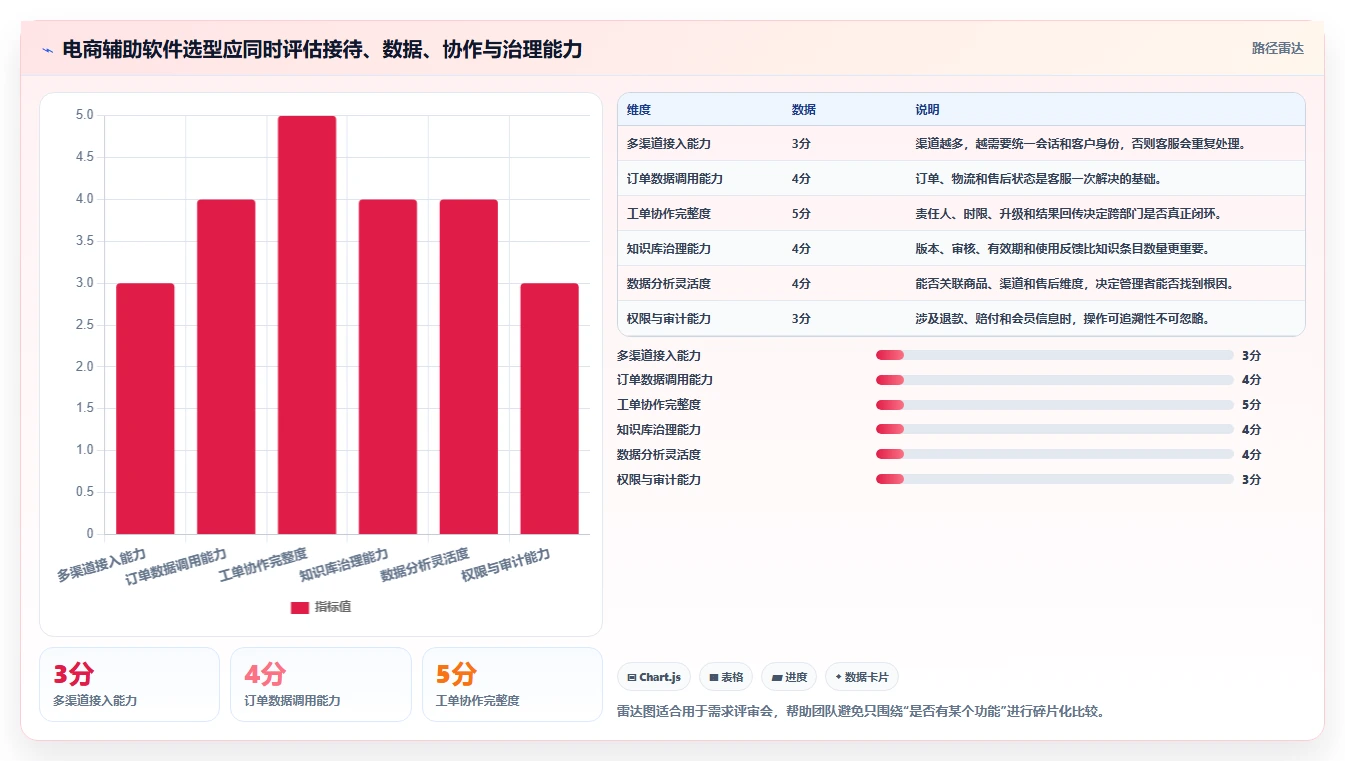Click the tallest bar, 工单协作完整度
The width and height of the screenshot is (1345, 761).
tap(307, 325)
